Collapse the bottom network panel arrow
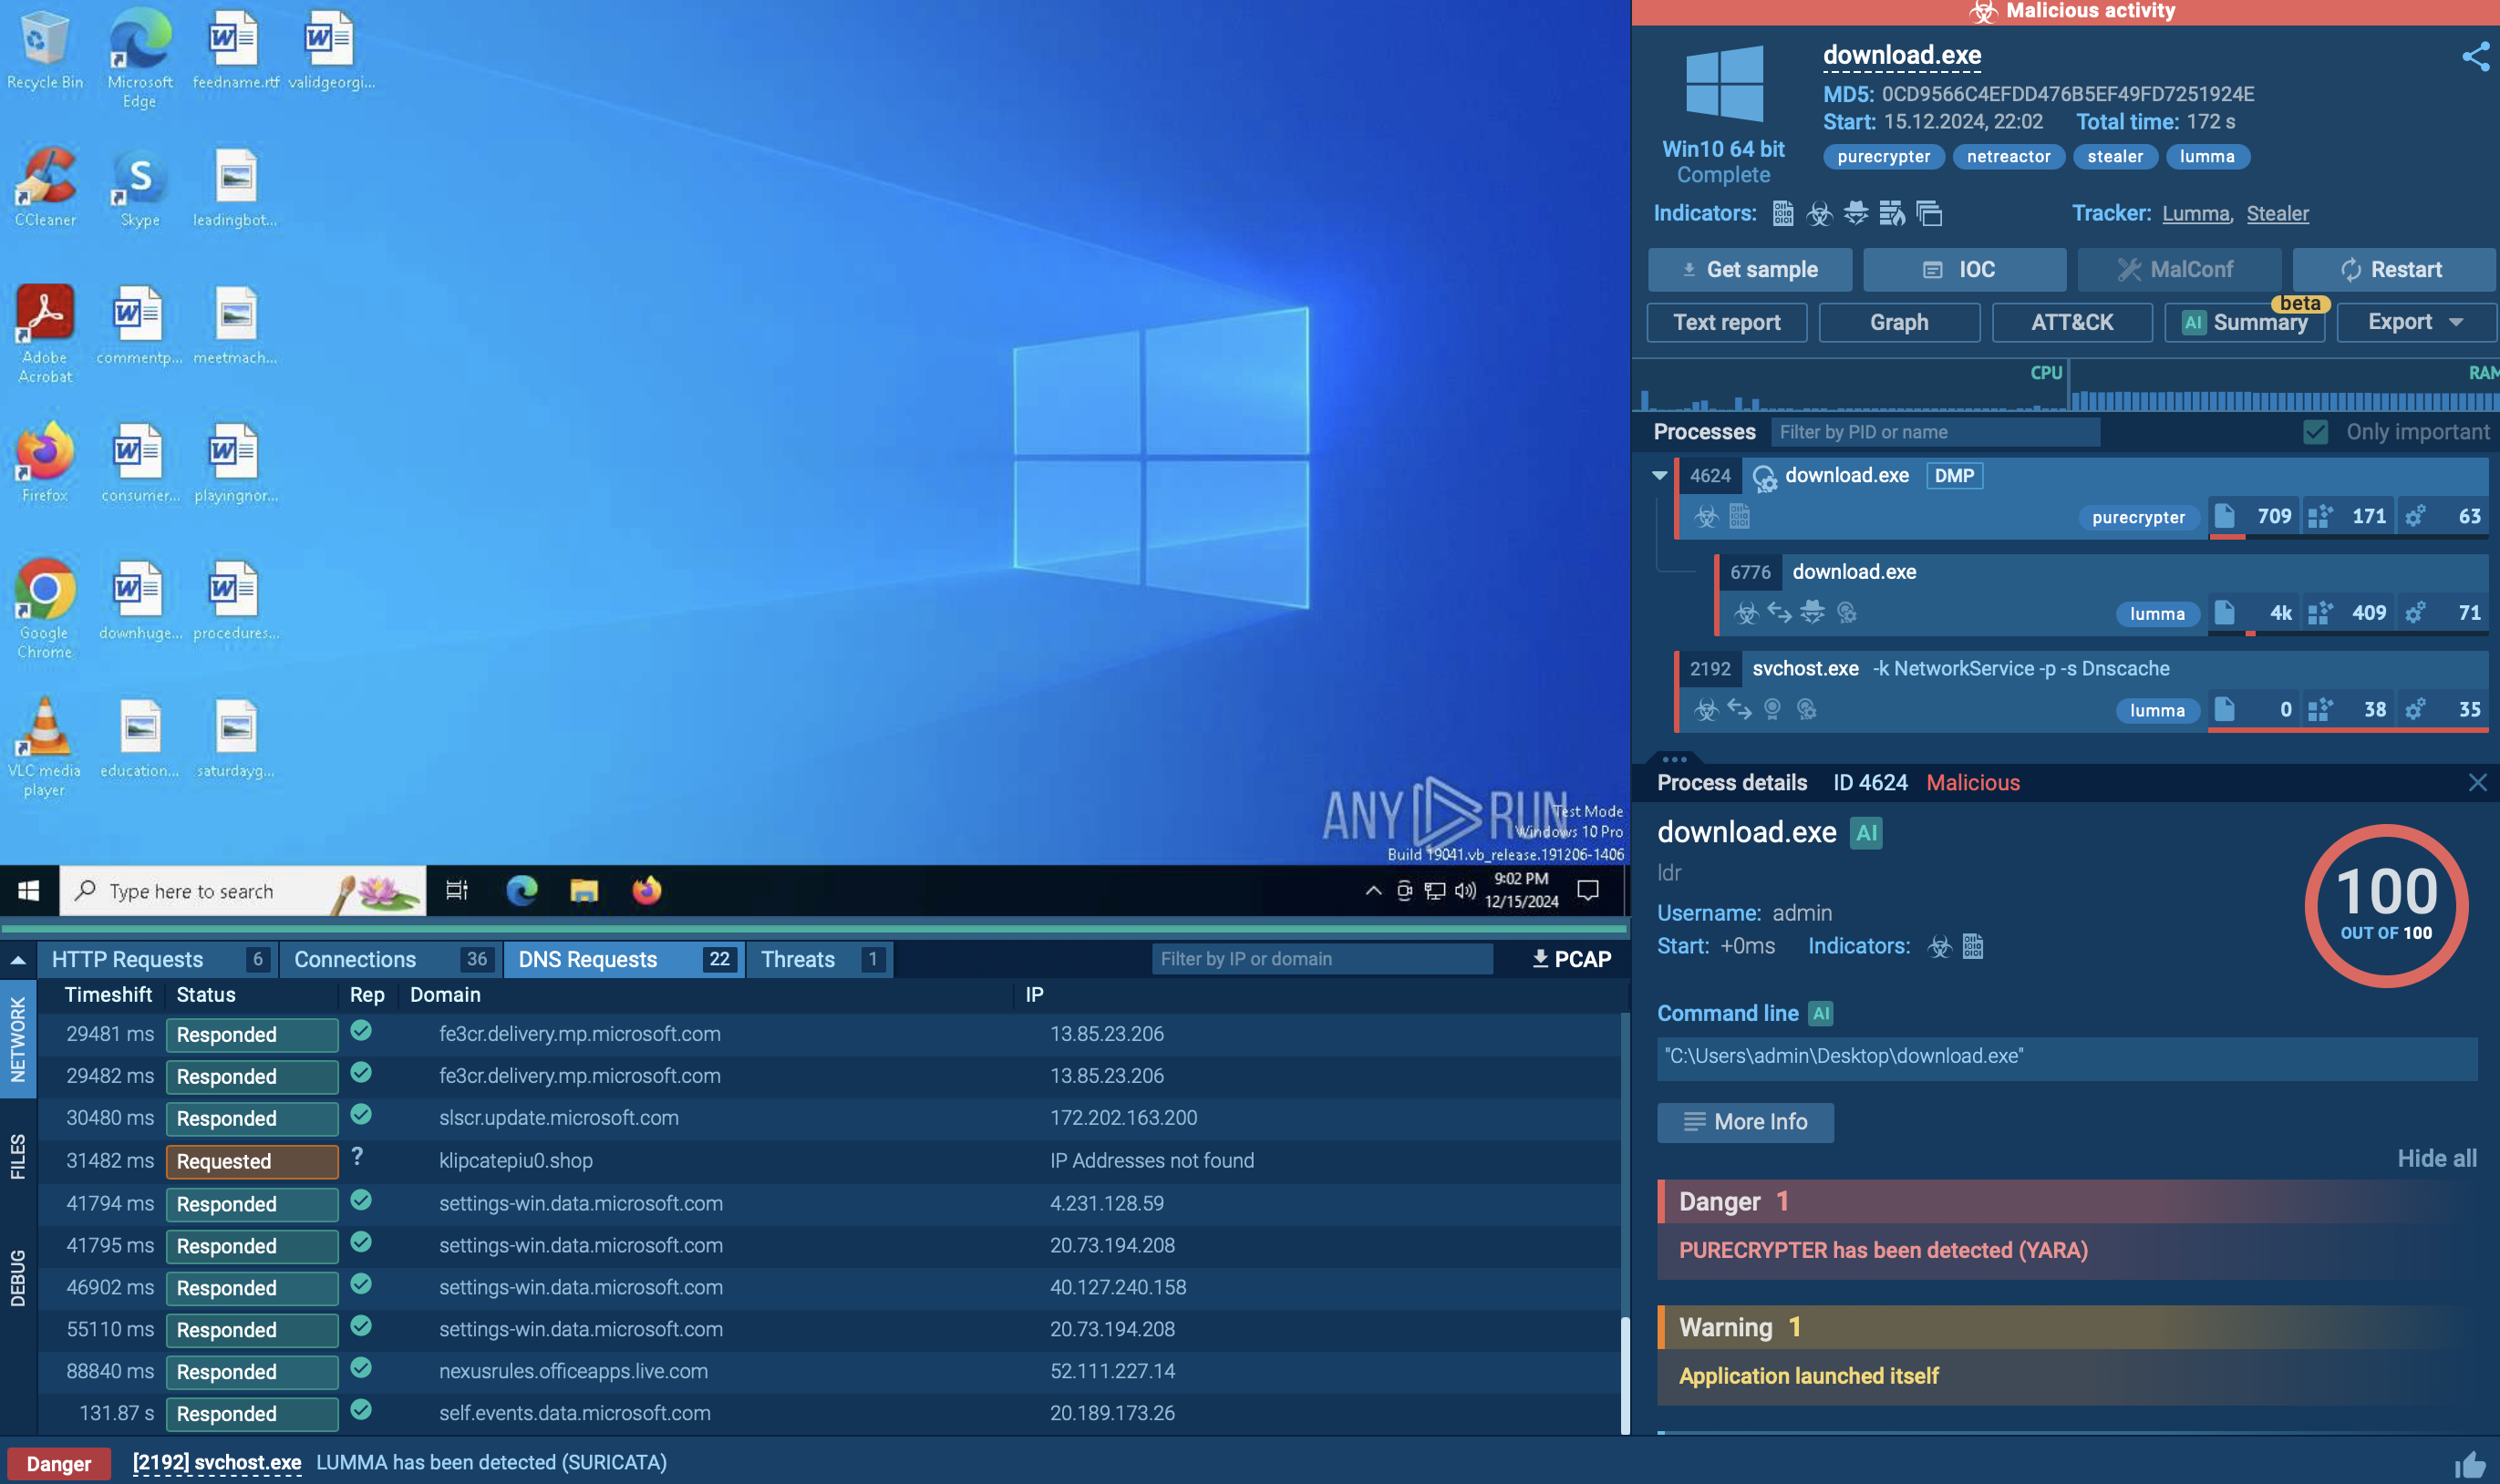Screen dimensions: 2500x1484 (x=18, y=959)
